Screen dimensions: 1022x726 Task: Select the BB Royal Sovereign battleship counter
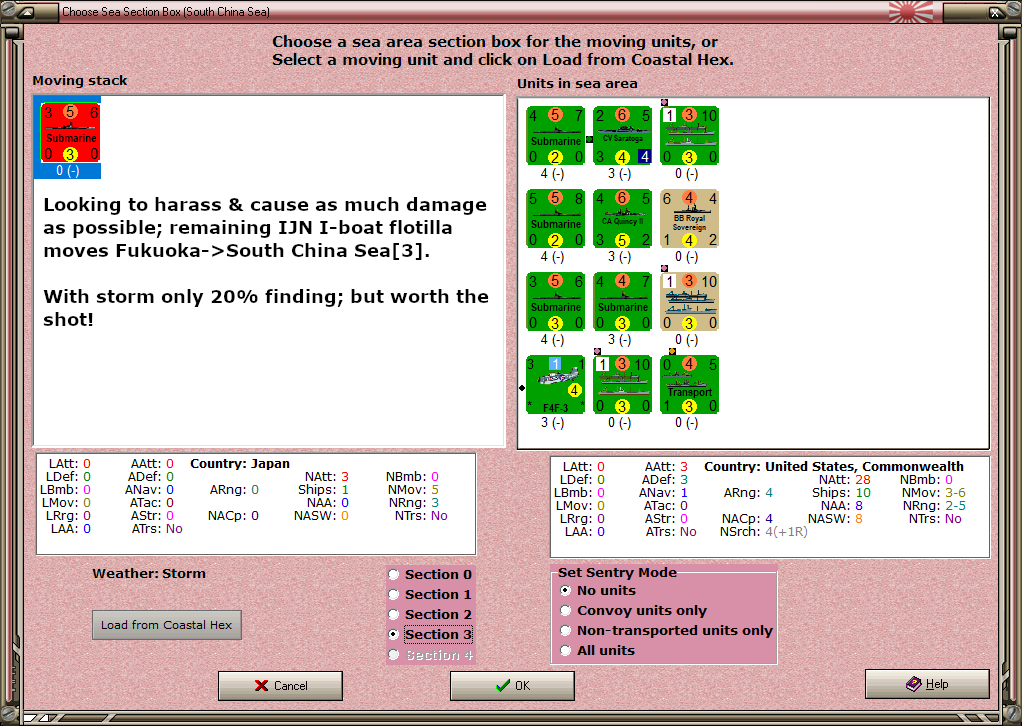tap(690, 219)
